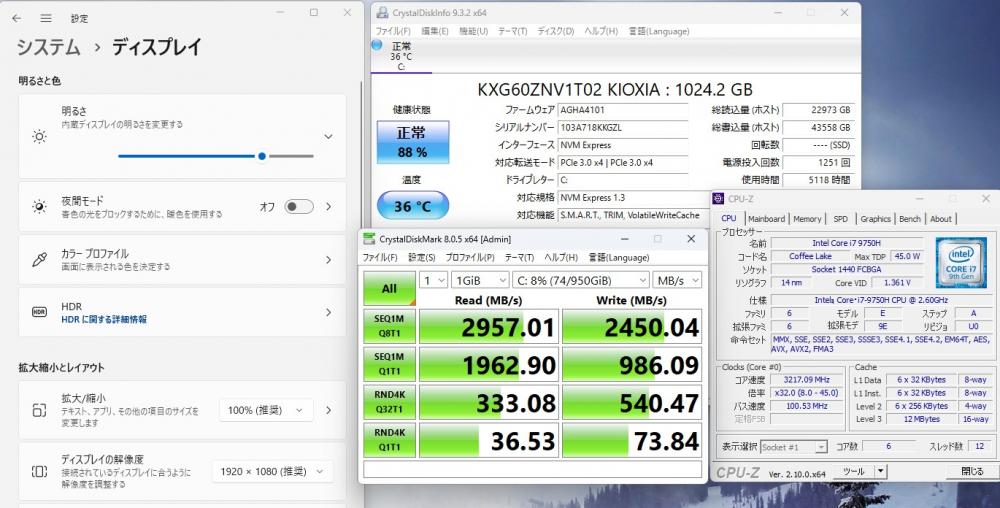
Task: Open CrystalDiskInfo 機能(U) menu
Action: point(473,31)
